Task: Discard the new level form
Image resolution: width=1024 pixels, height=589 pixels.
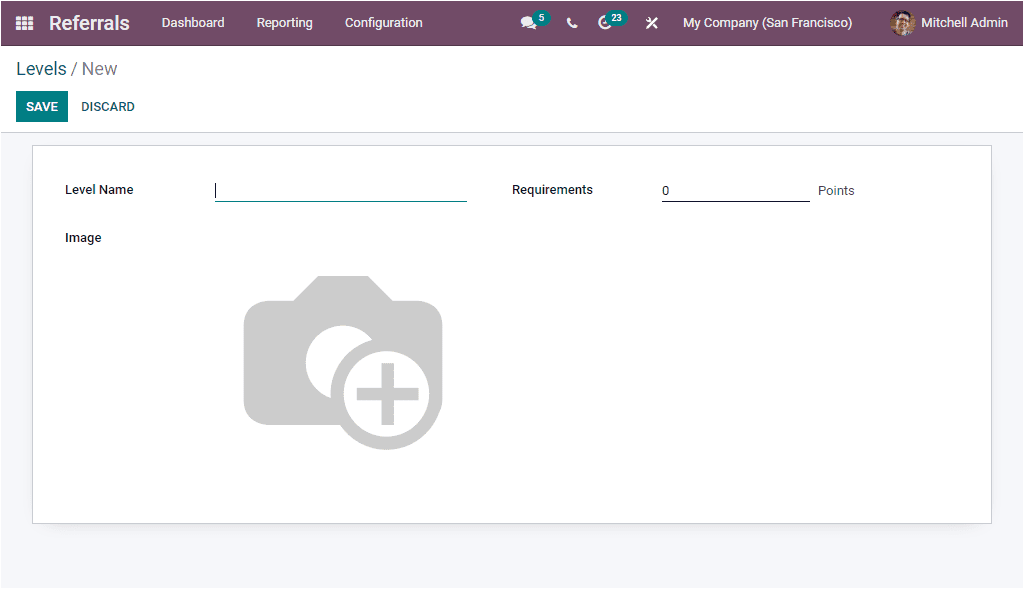Action: pyautogui.click(x=107, y=106)
